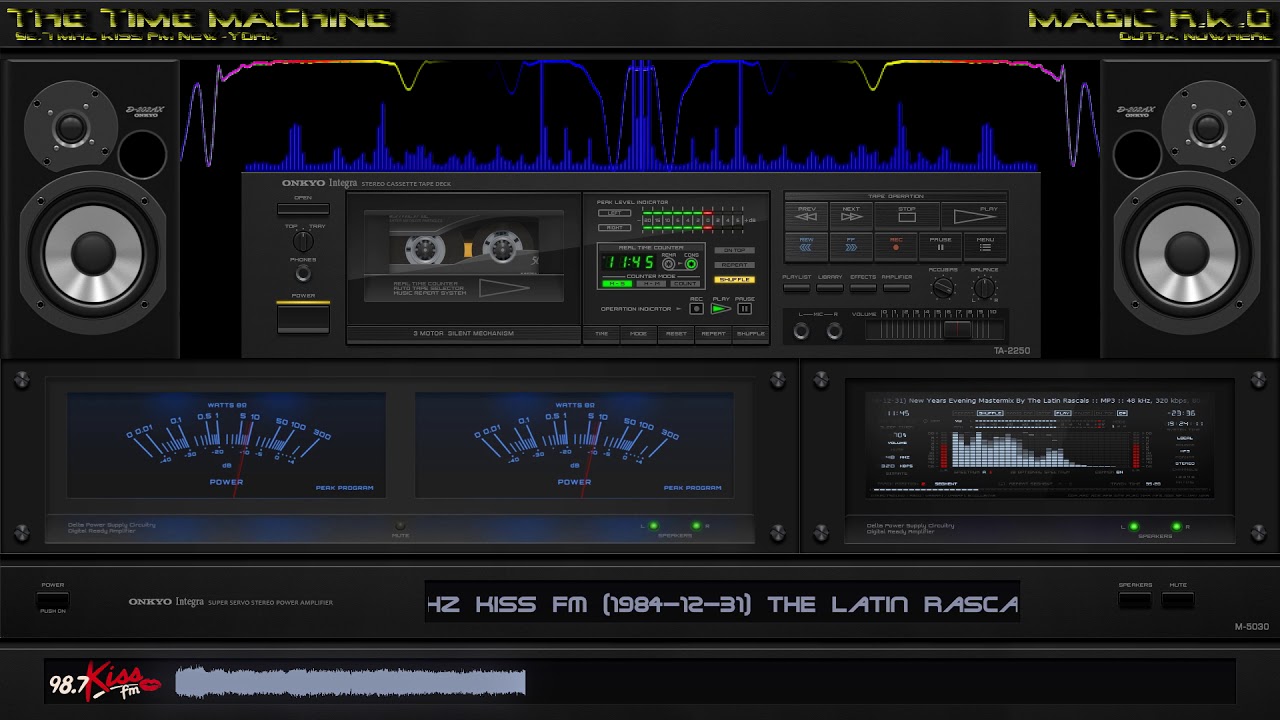Click the MUTE button on the M-5030 amplifier
This screenshot has width=1280, height=720.
click(x=1178, y=600)
